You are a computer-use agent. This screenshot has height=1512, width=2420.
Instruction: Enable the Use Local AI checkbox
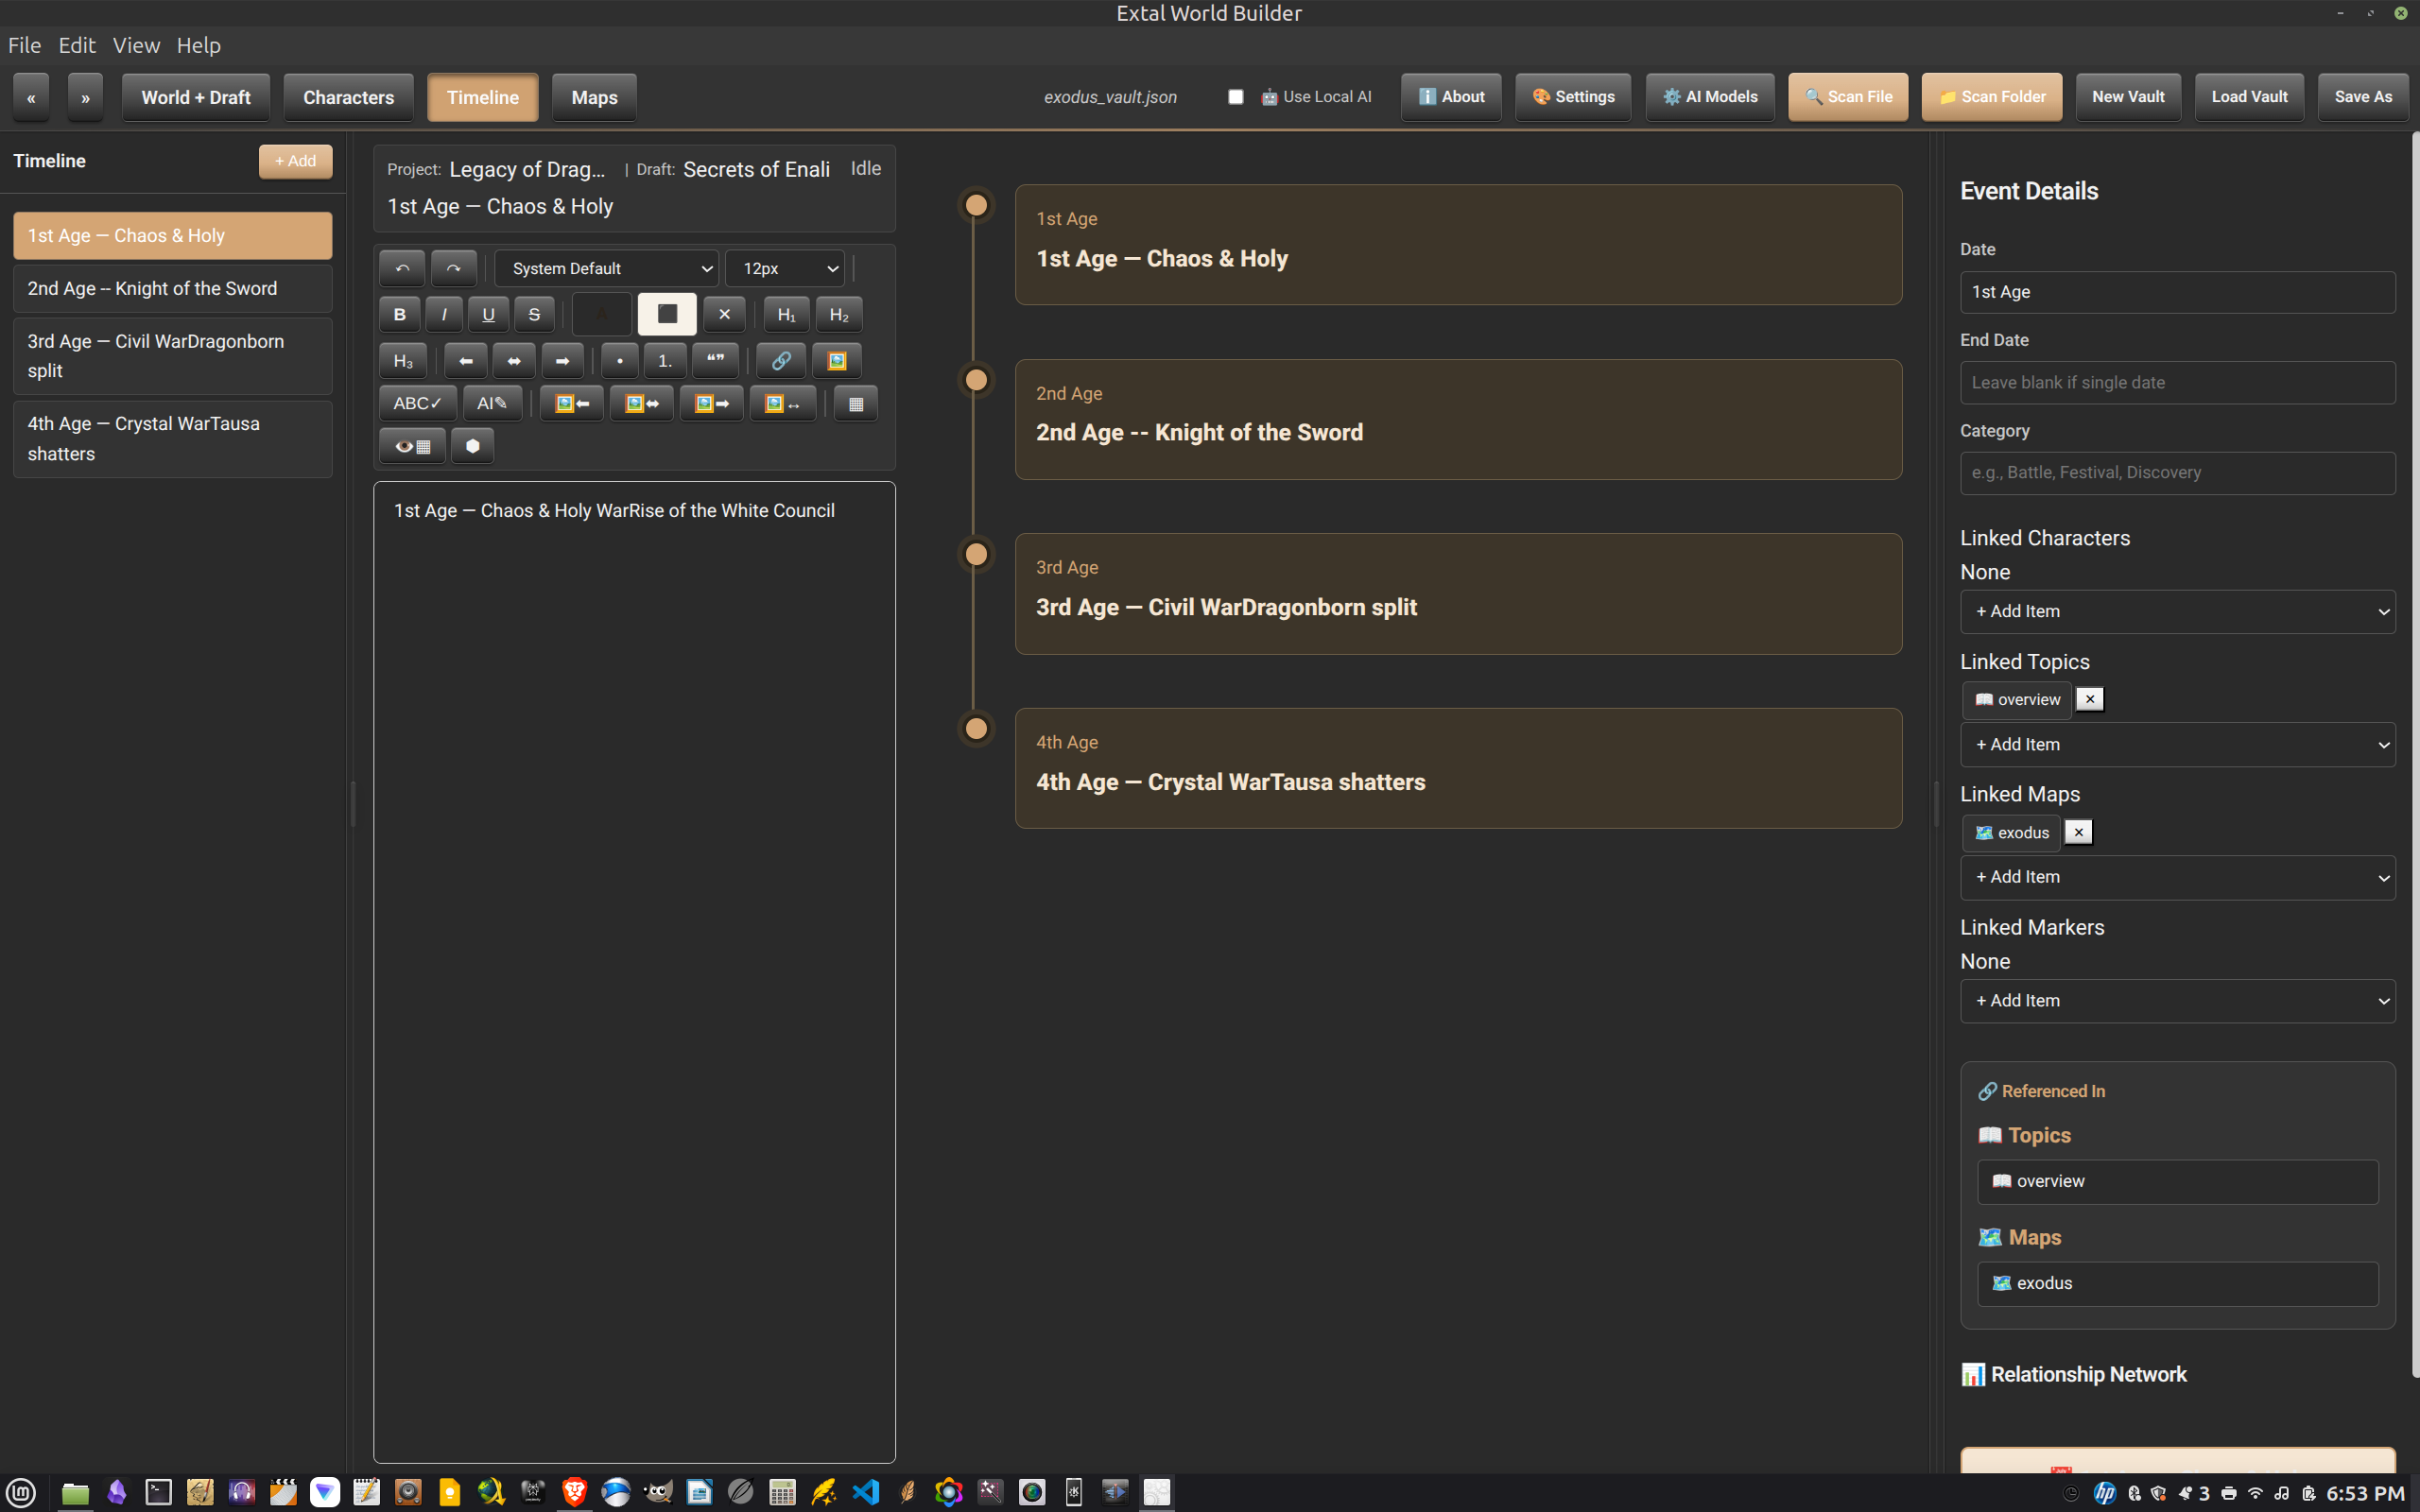coord(1236,97)
